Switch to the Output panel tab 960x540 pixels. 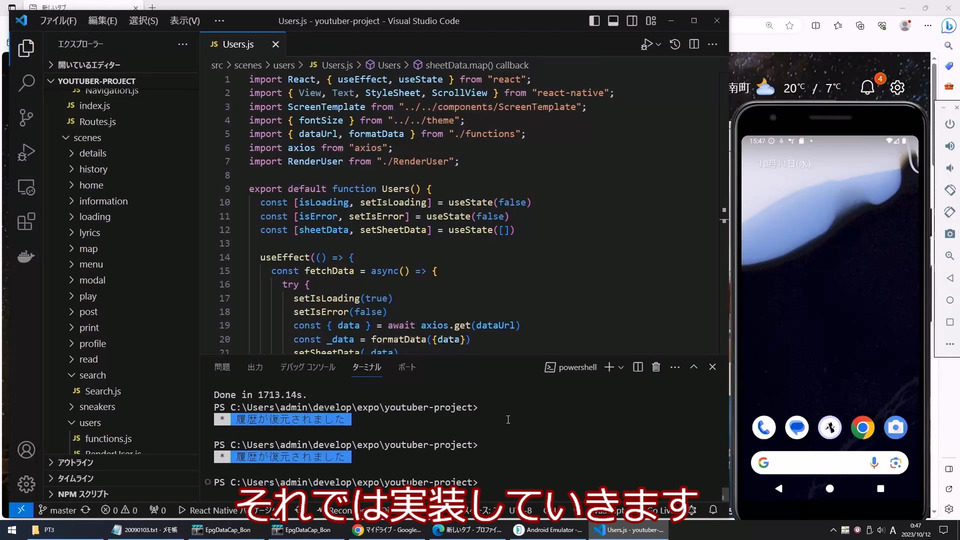click(255, 367)
